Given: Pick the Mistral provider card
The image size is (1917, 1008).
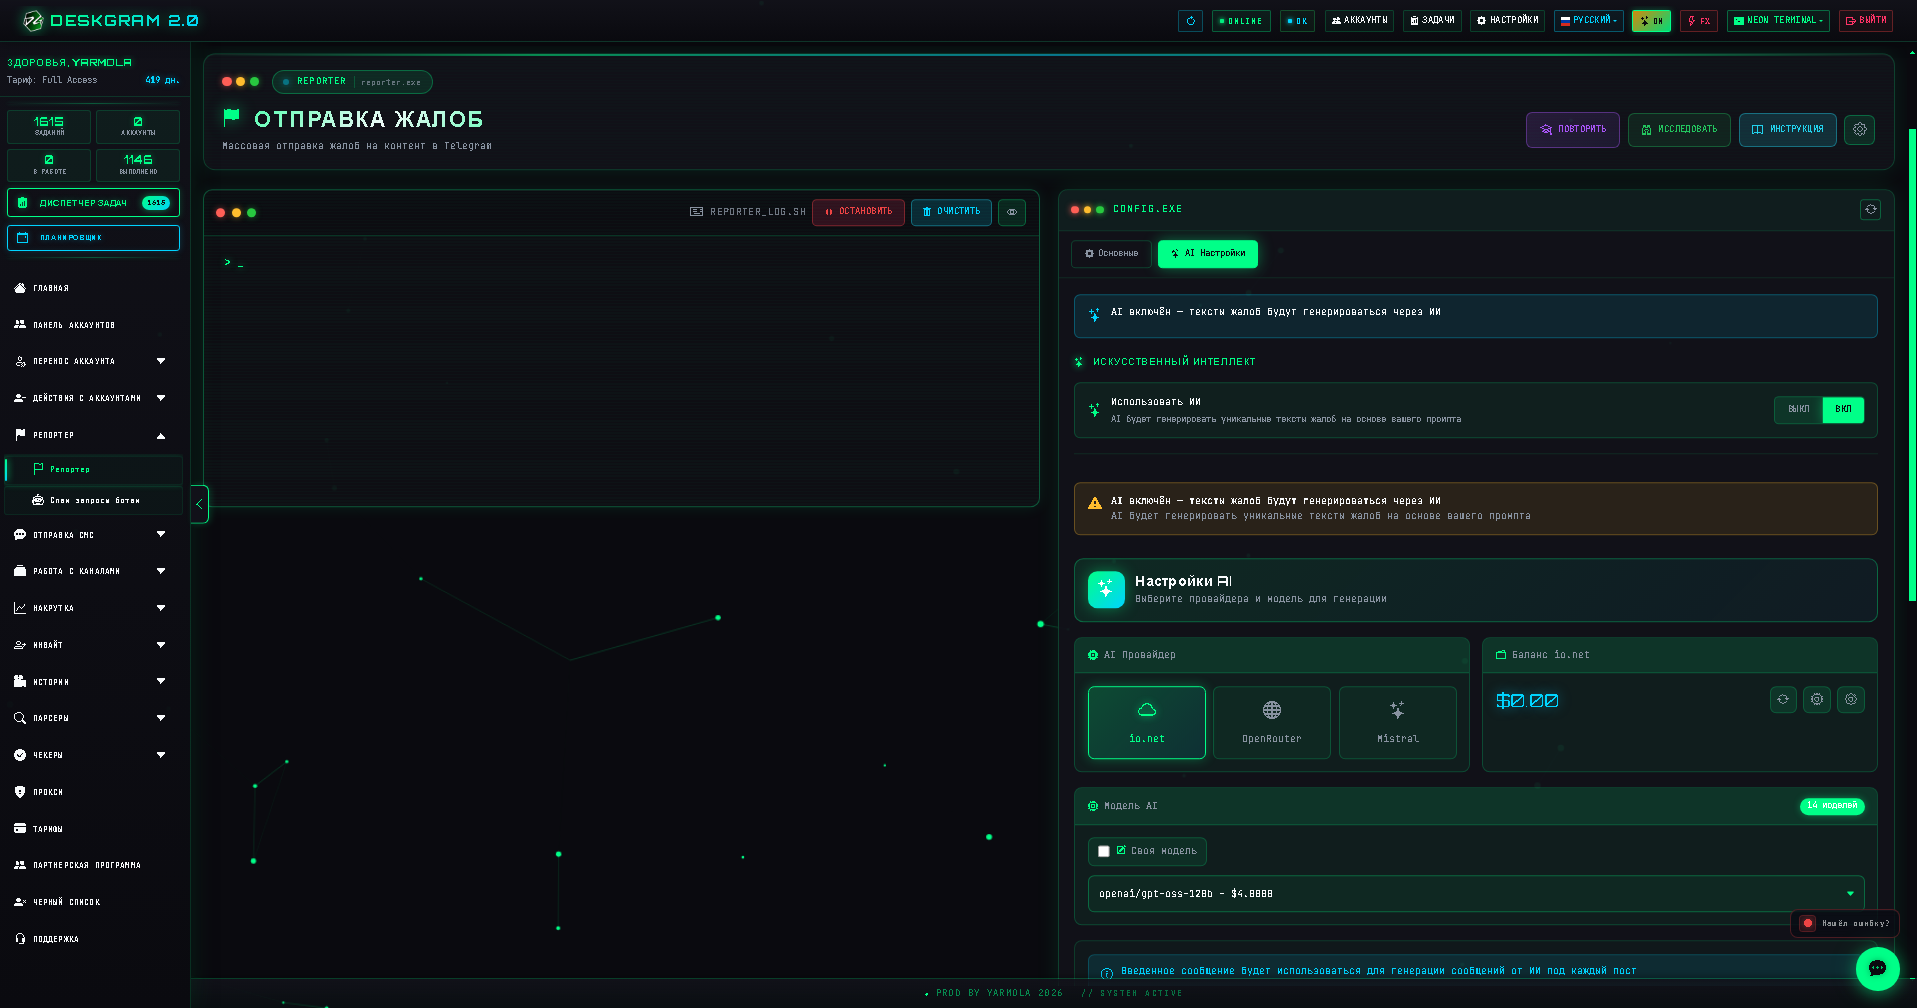Looking at the screenshot, I should pos(1397,722).
